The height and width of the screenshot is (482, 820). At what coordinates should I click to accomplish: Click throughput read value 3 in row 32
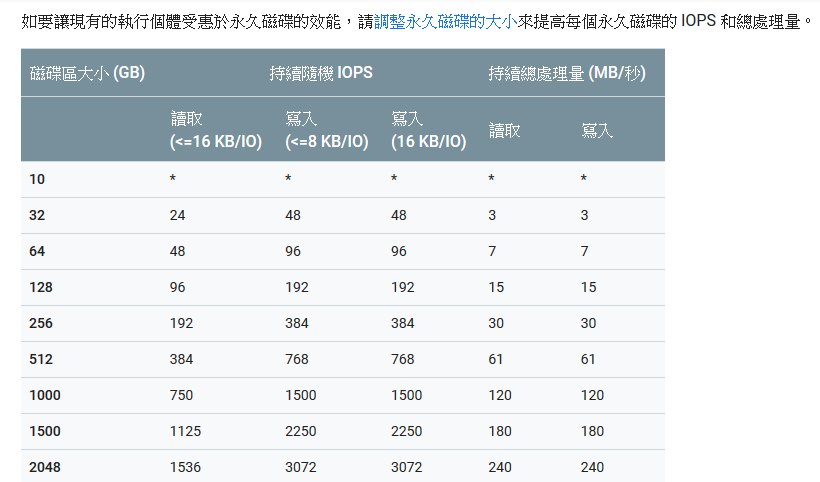[x=492, y=215]
